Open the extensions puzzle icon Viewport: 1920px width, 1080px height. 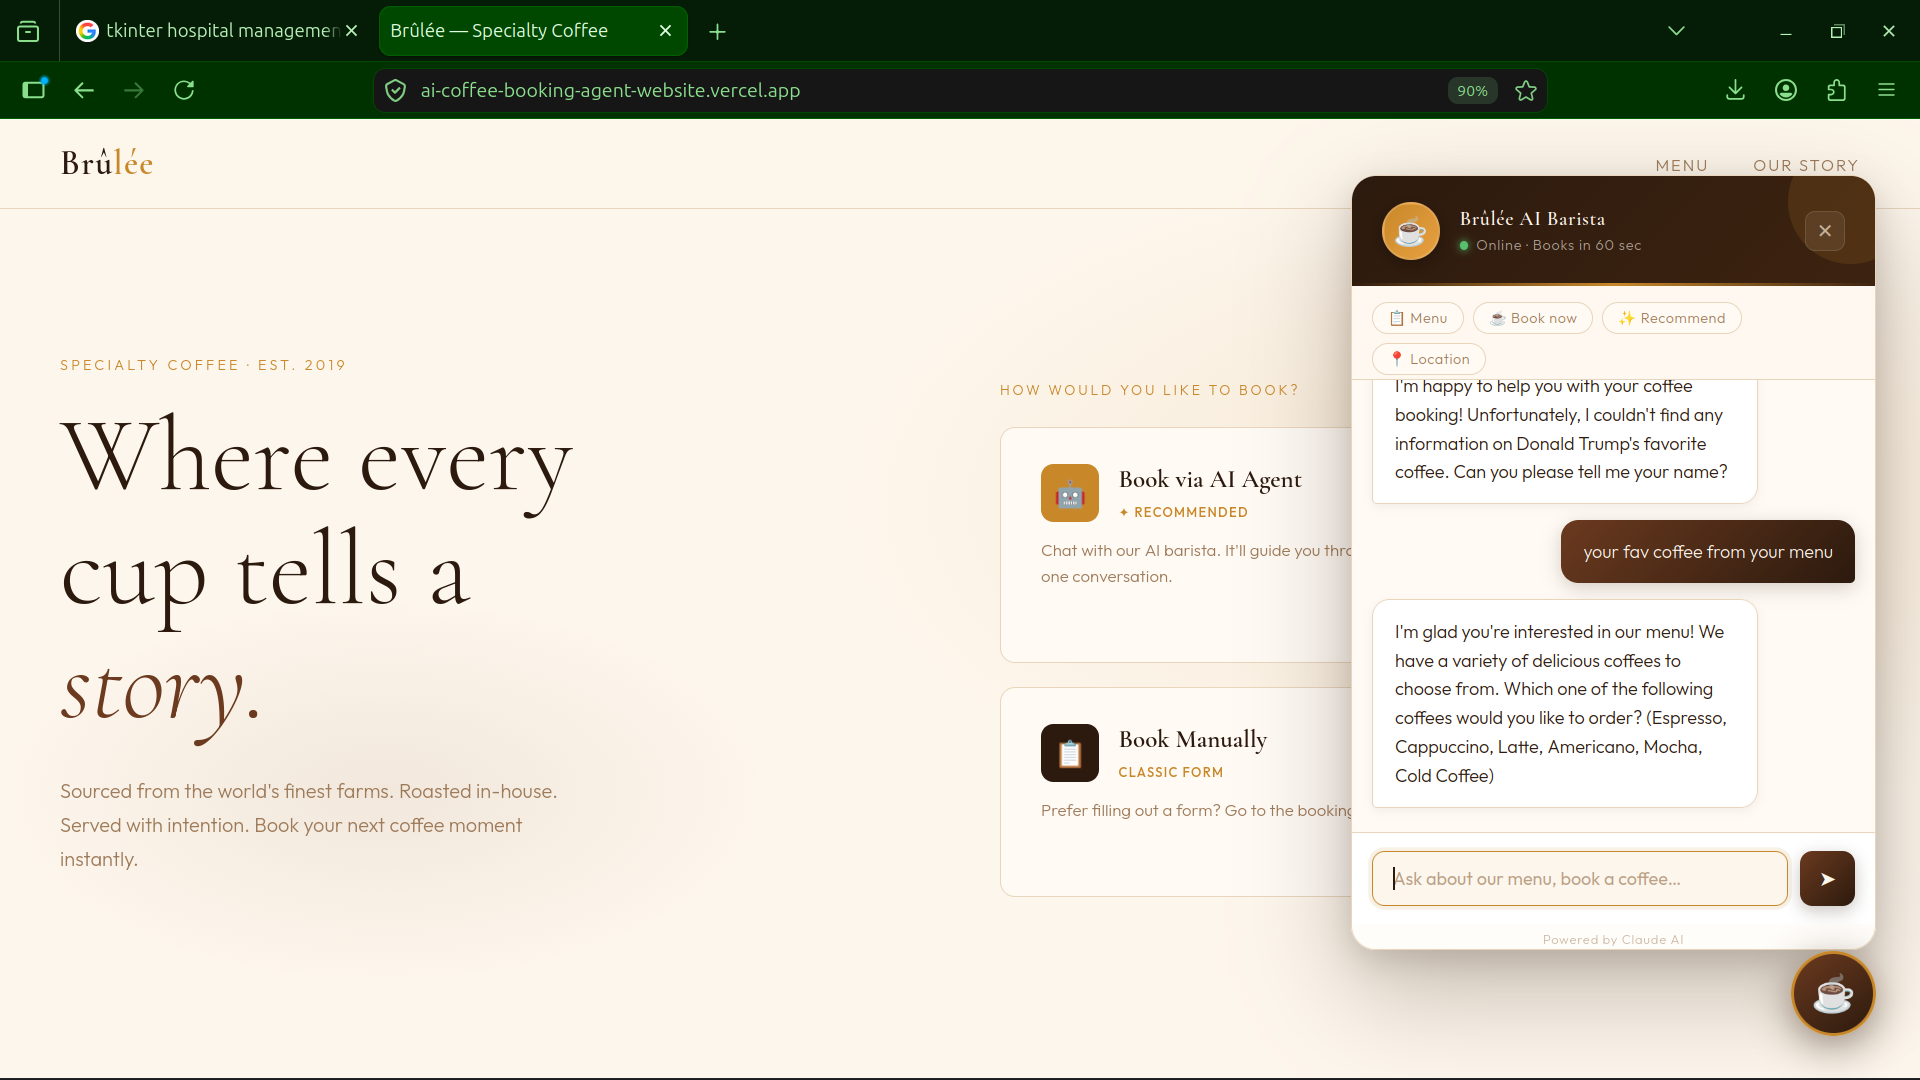[1837, 91]
